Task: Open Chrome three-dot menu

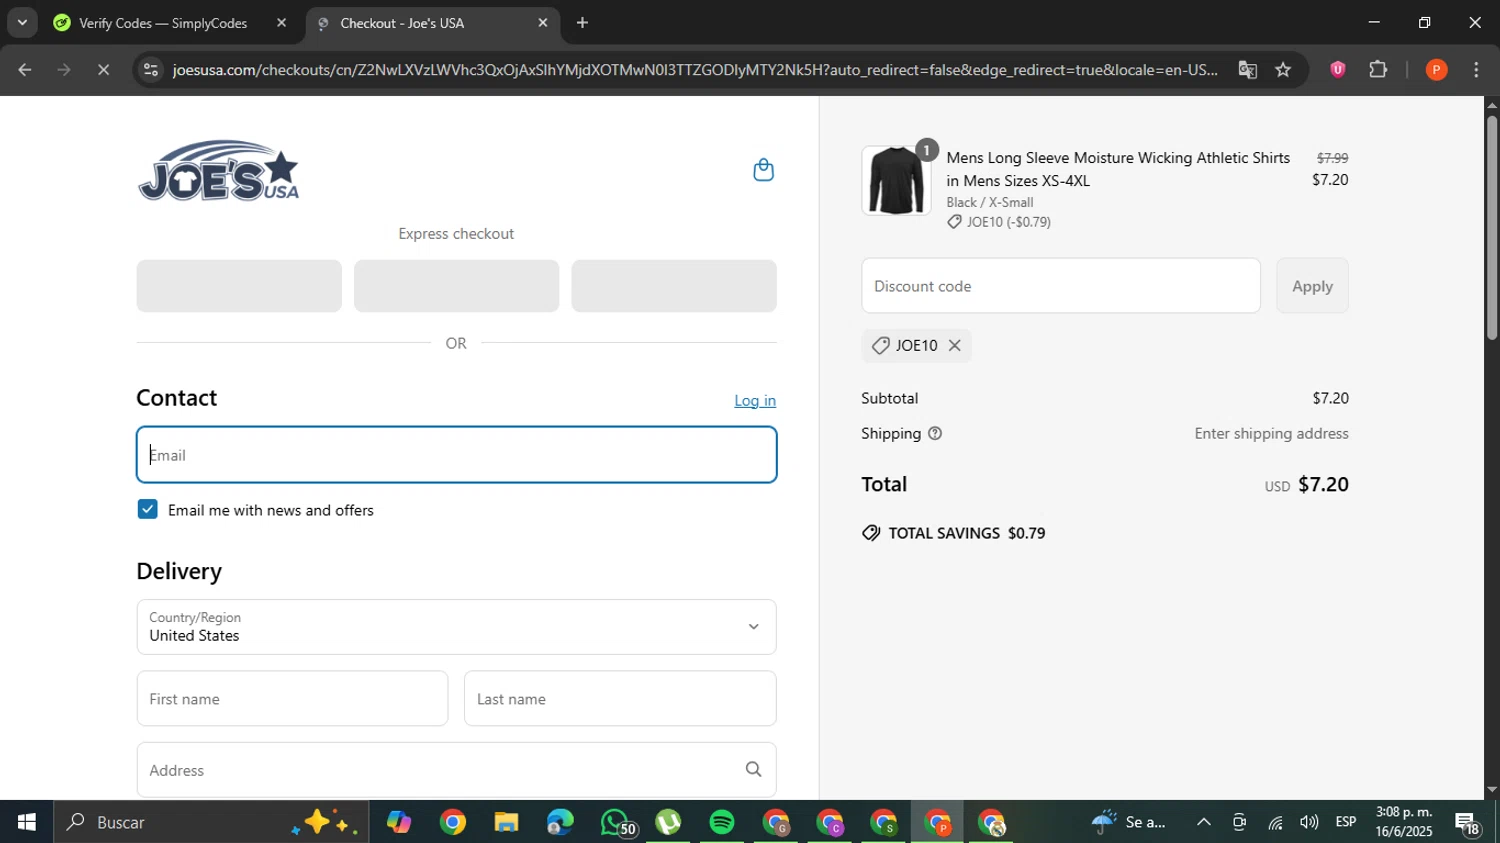Action: click(x=1476, y=70)
